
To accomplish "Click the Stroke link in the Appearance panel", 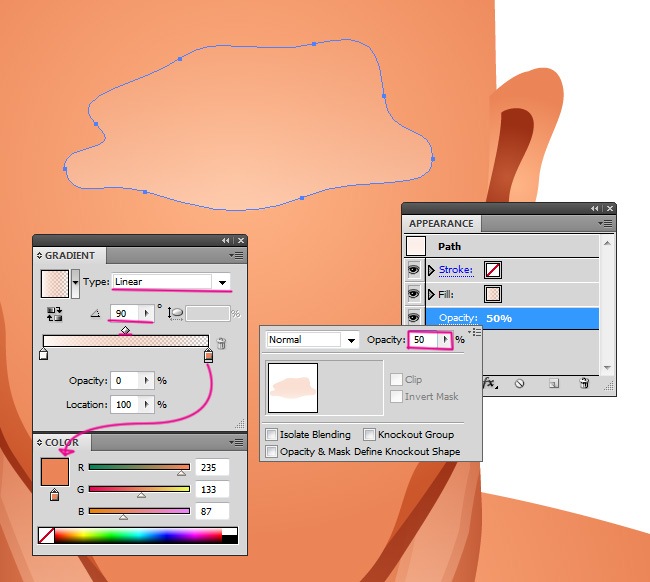I will tap(456, 270).
